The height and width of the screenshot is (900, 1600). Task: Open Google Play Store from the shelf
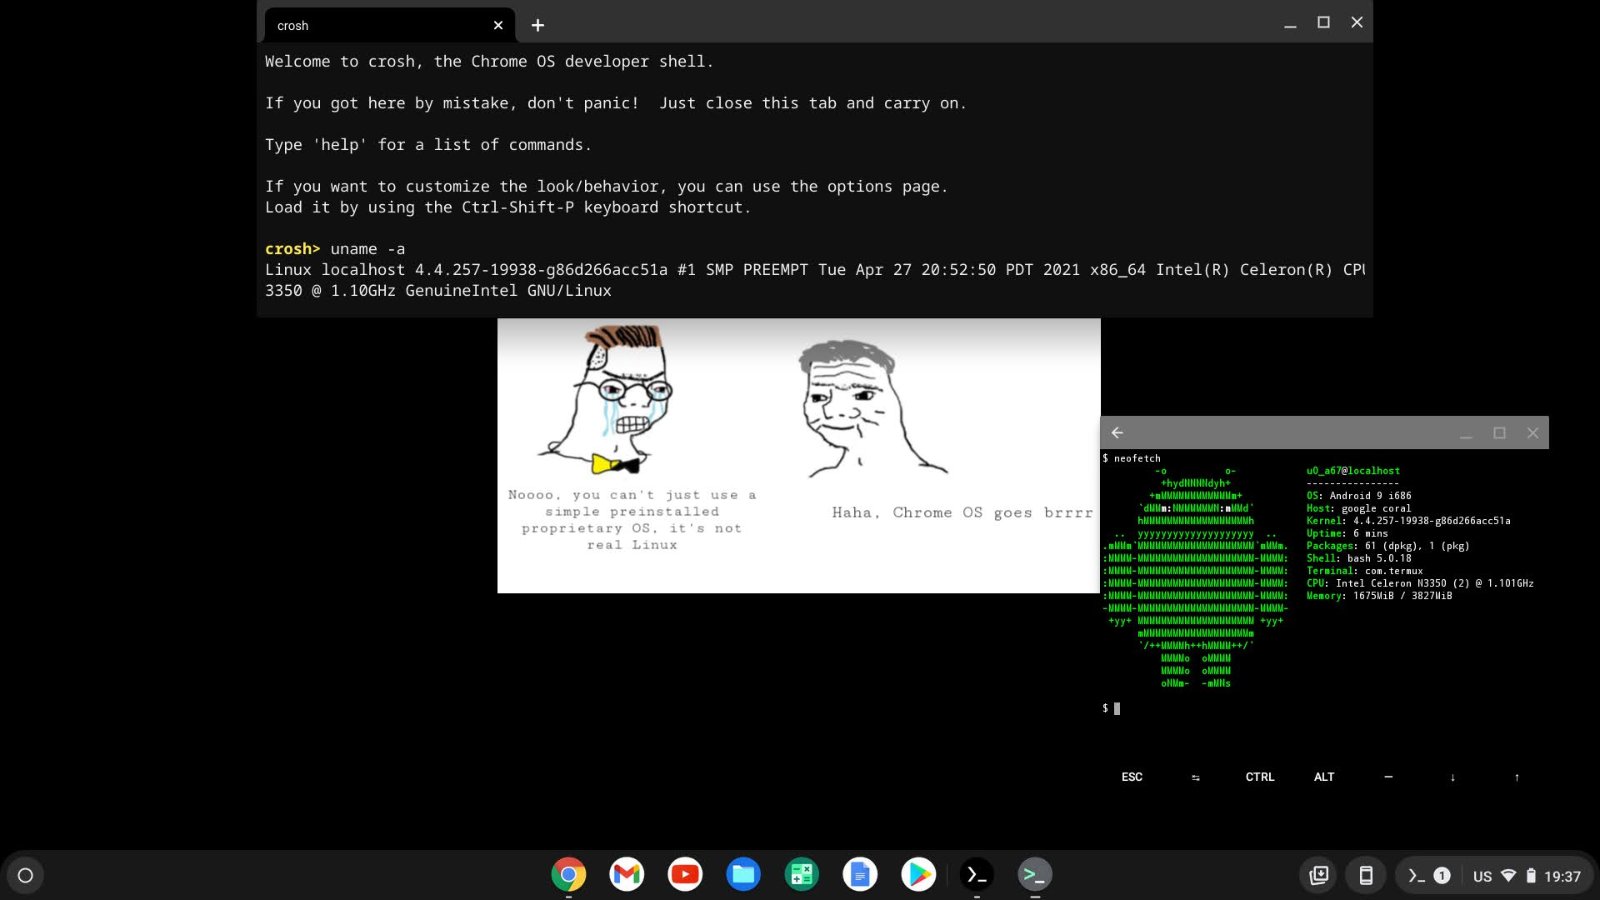(918, 875)
